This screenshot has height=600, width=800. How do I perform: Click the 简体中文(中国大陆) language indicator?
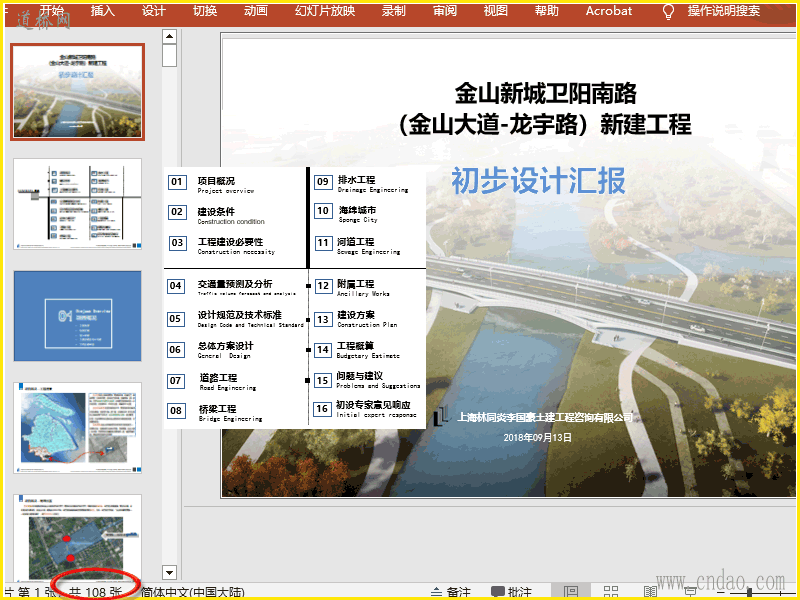click(x=192, y=592)
